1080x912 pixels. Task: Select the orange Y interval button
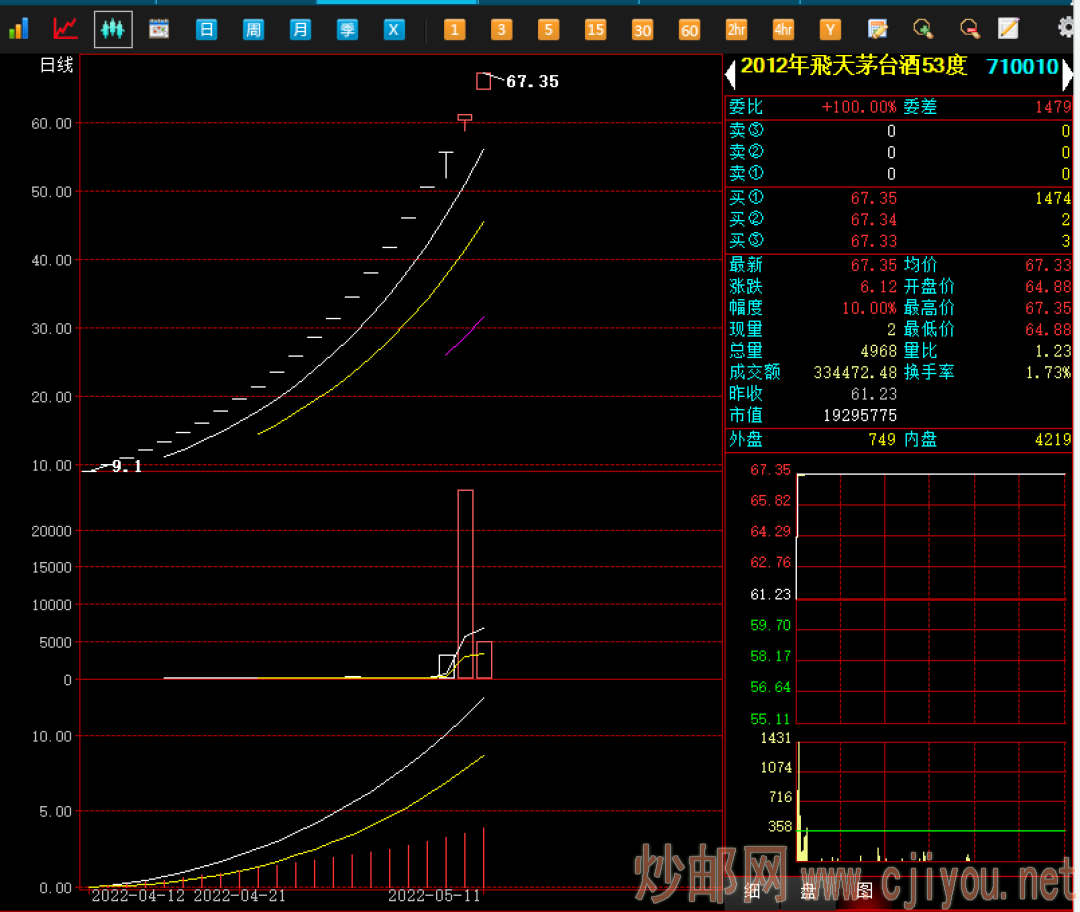tap(830, 29)
